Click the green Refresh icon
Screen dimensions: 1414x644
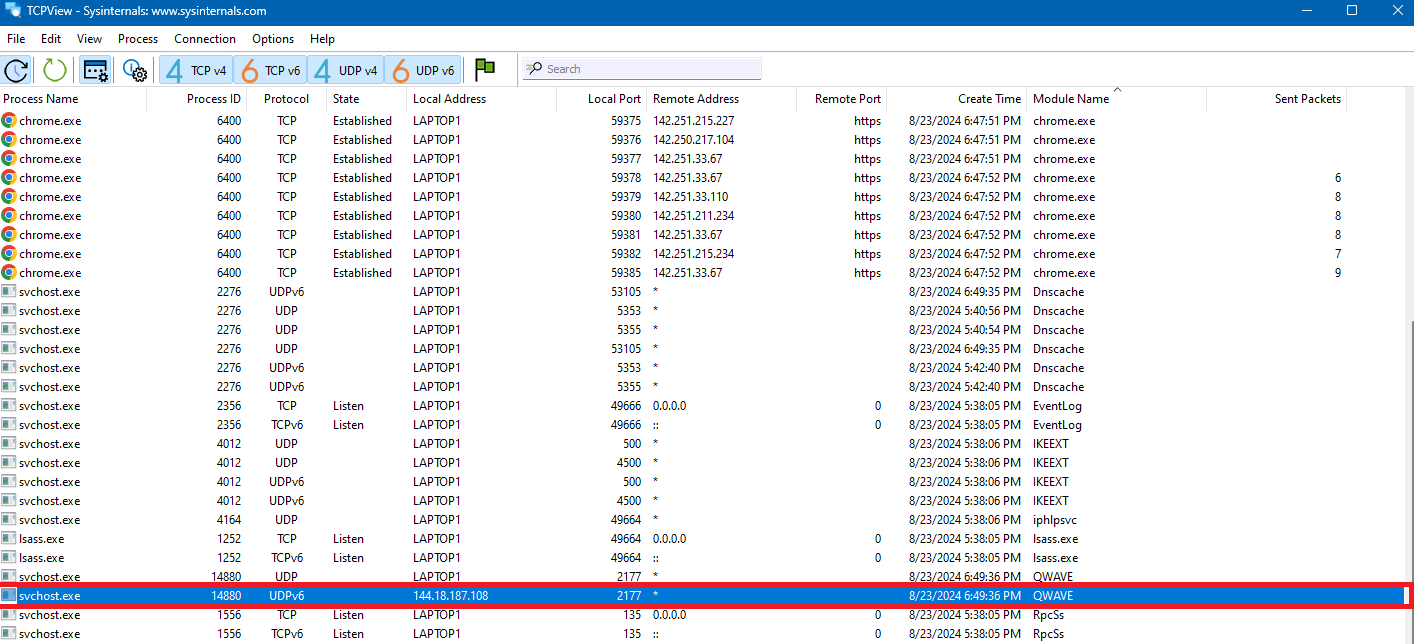54,70
